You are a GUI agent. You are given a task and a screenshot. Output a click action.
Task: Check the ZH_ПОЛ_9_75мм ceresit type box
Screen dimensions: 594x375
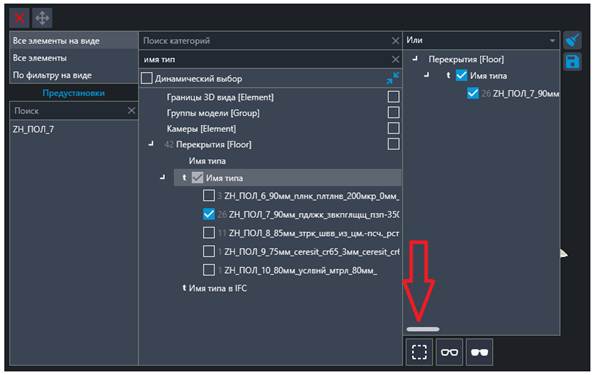209,251
